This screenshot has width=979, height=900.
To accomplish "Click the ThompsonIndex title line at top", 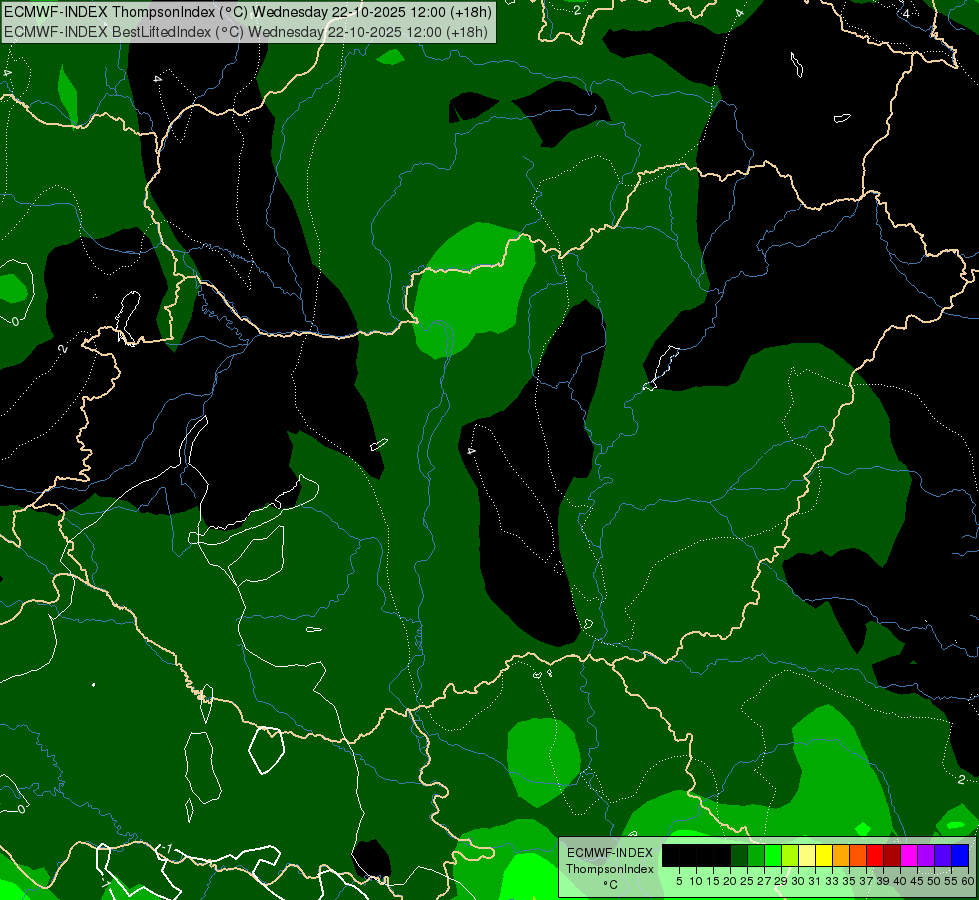I will 248,12.
